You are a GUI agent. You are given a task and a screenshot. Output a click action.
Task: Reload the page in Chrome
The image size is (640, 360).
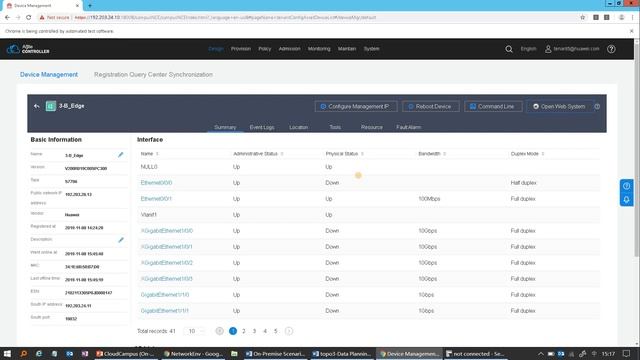click(29, 18)
